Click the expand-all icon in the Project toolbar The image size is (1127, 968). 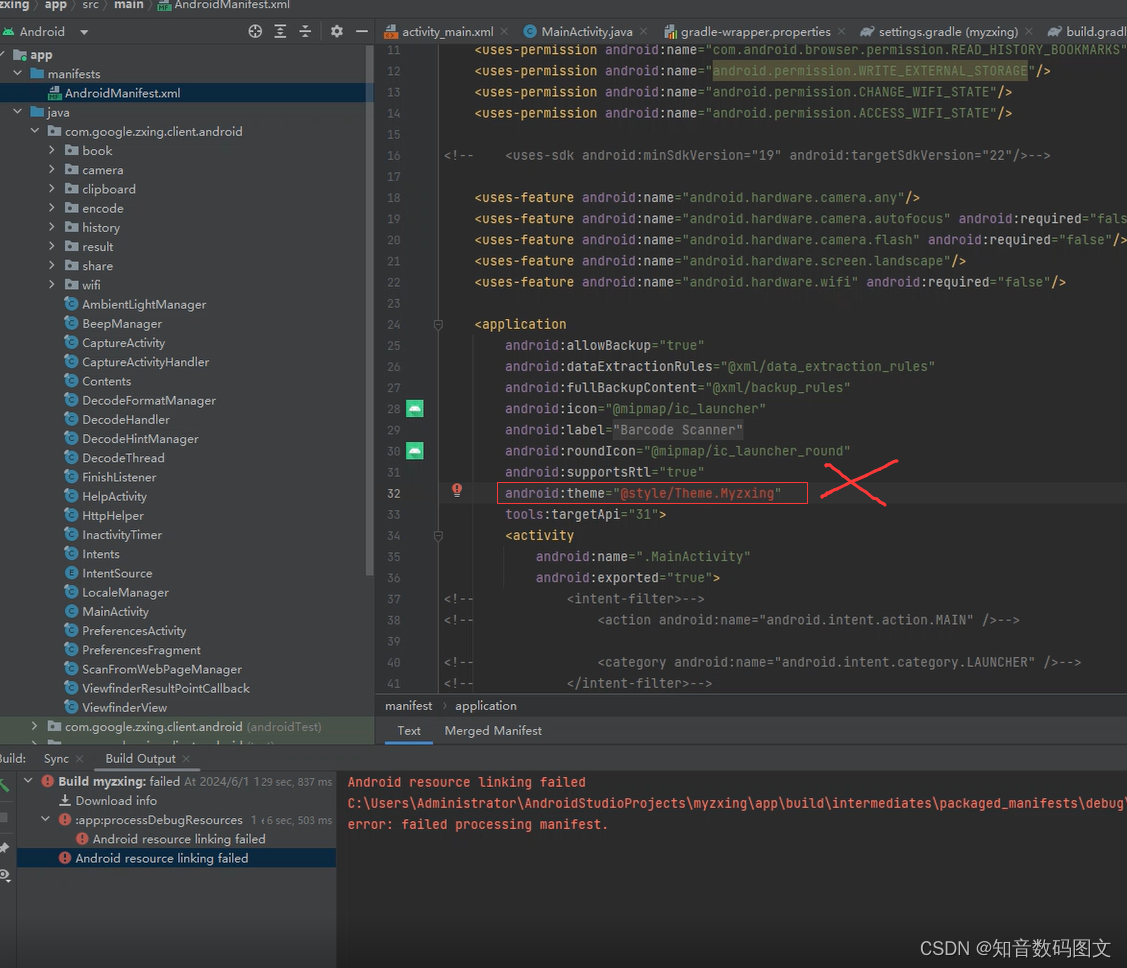tap(280, 31)
